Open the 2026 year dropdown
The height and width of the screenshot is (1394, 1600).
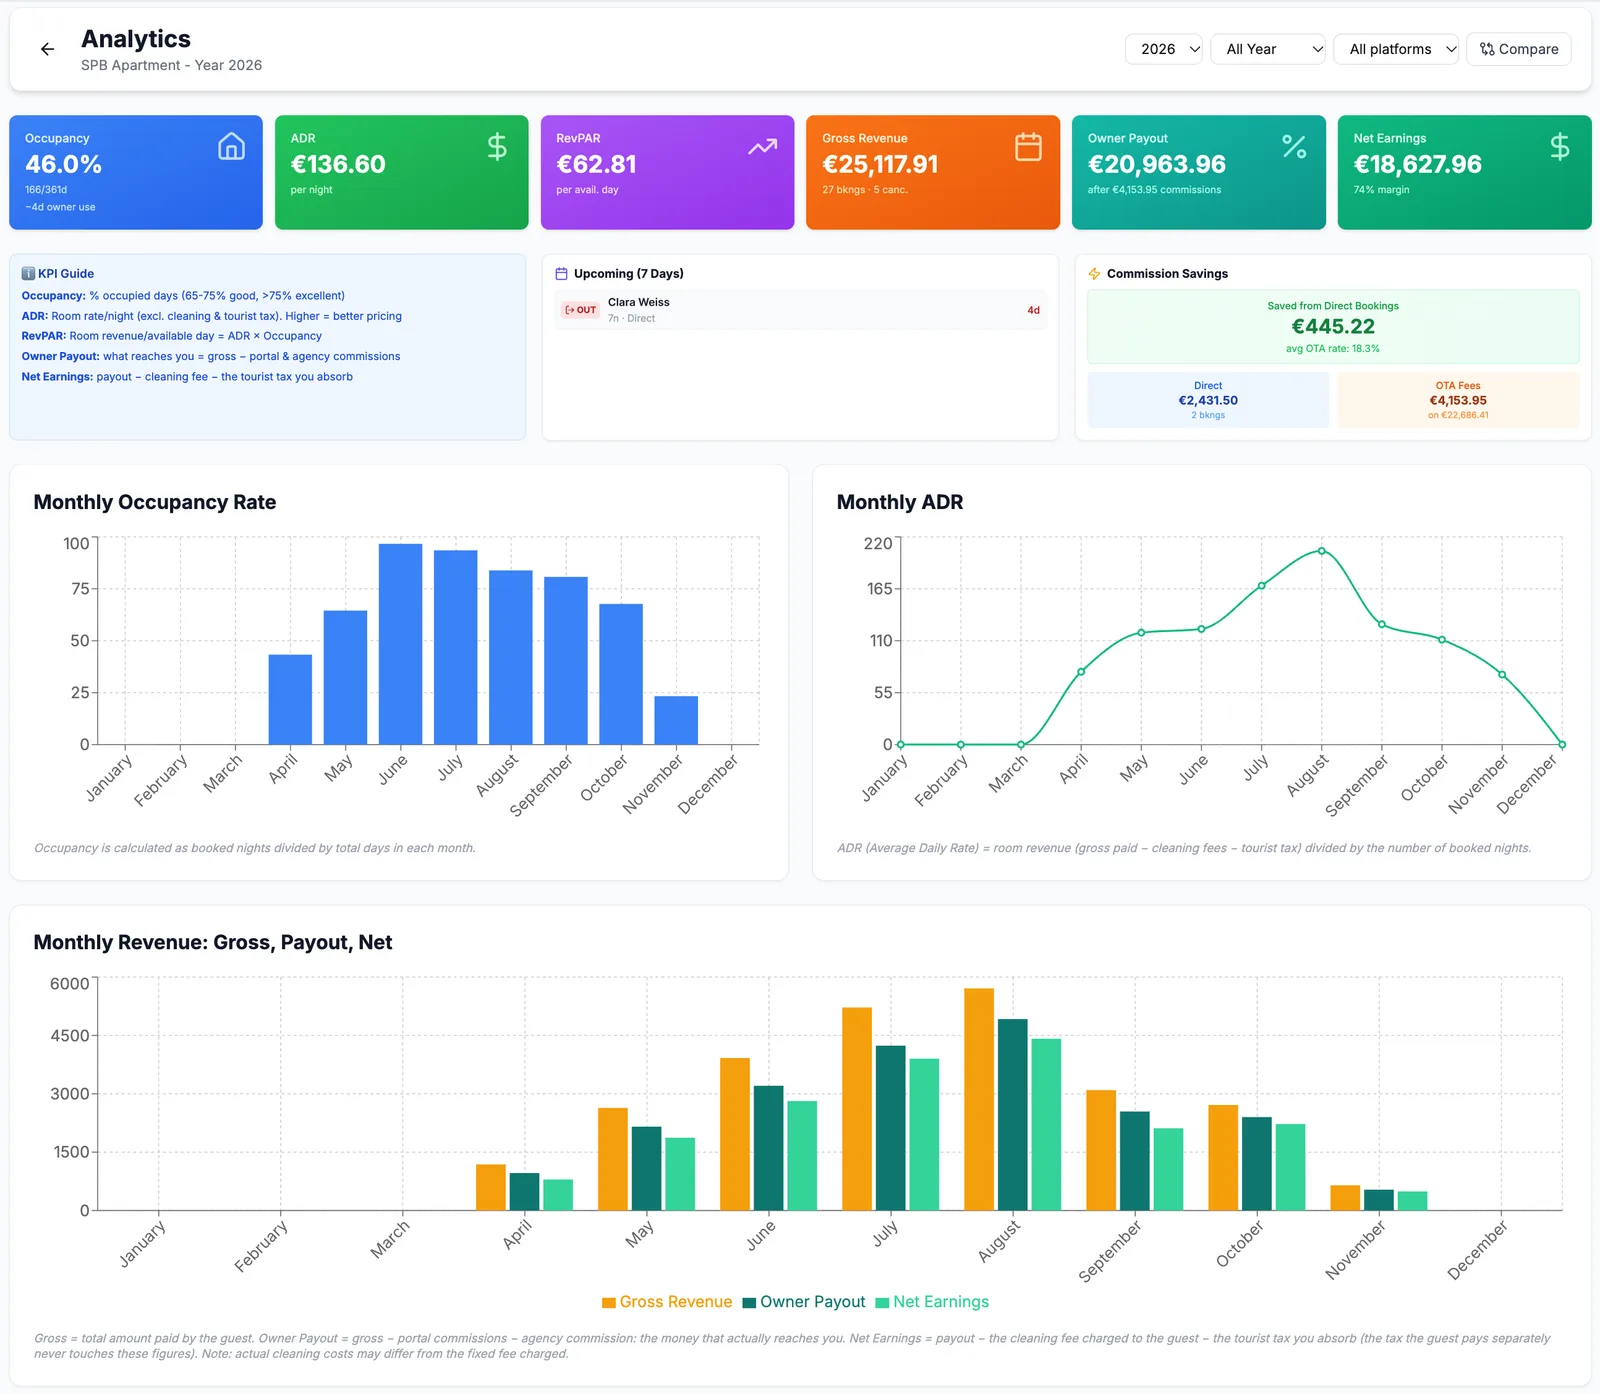(x=1164, y=49)
